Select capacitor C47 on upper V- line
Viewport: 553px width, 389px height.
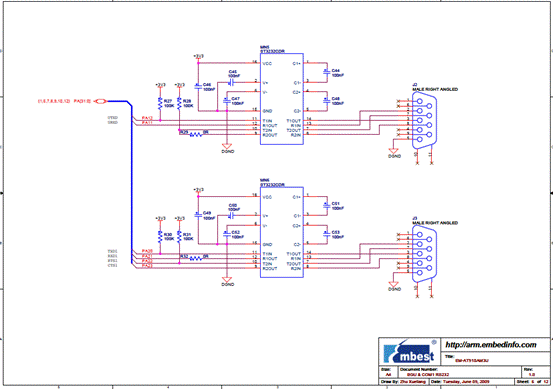pos(227,101)
